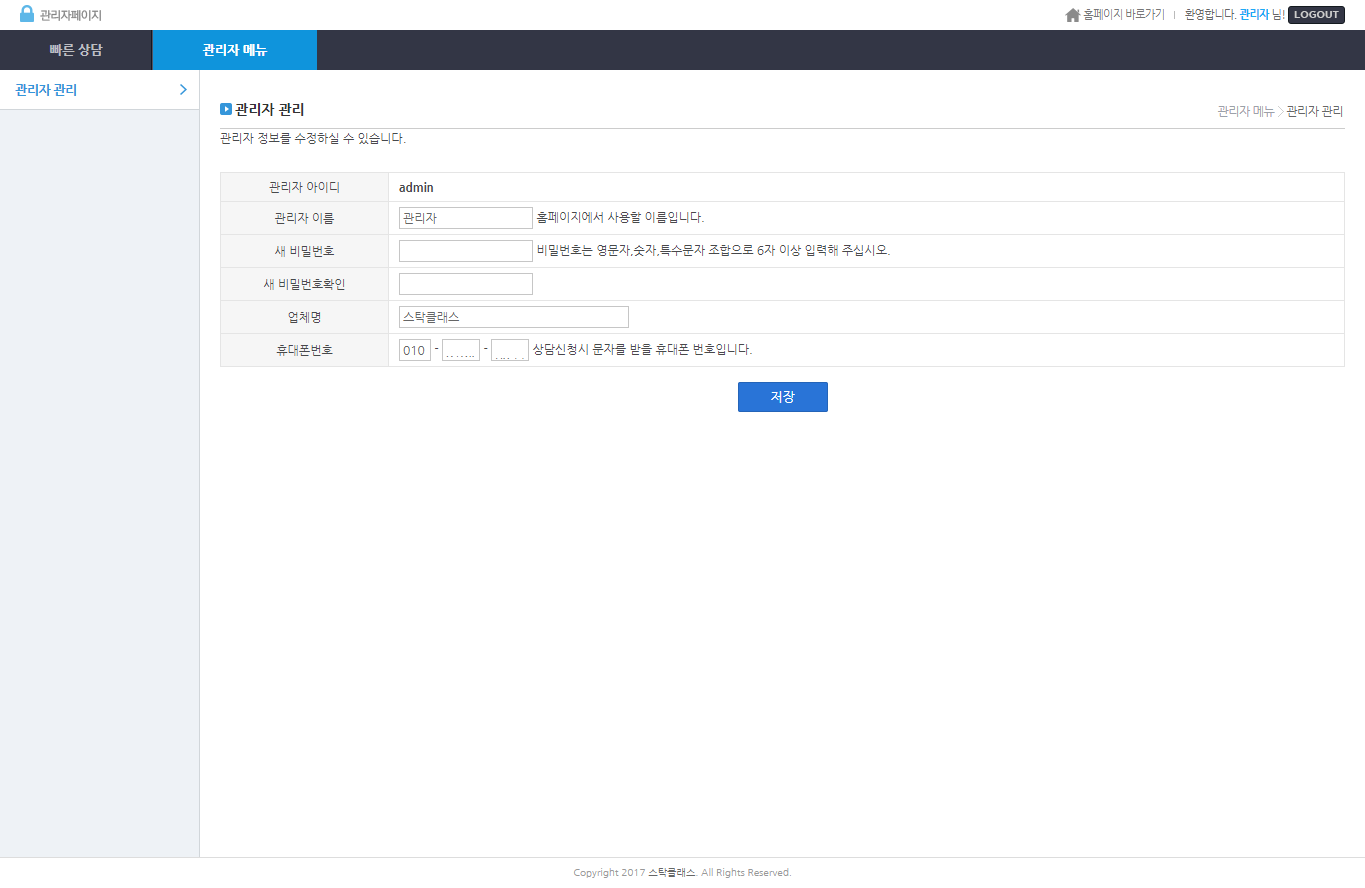Screen dimensions: 1365x888
Task: Select the 관리자 메뉴 tab
Action: pyautogui.click(x=234, y=50)
